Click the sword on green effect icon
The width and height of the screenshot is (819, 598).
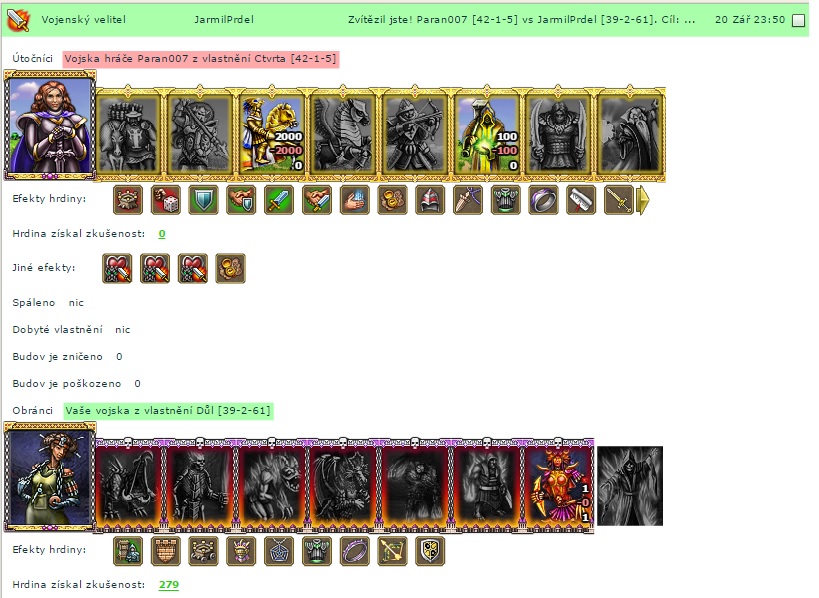point(279,200)
